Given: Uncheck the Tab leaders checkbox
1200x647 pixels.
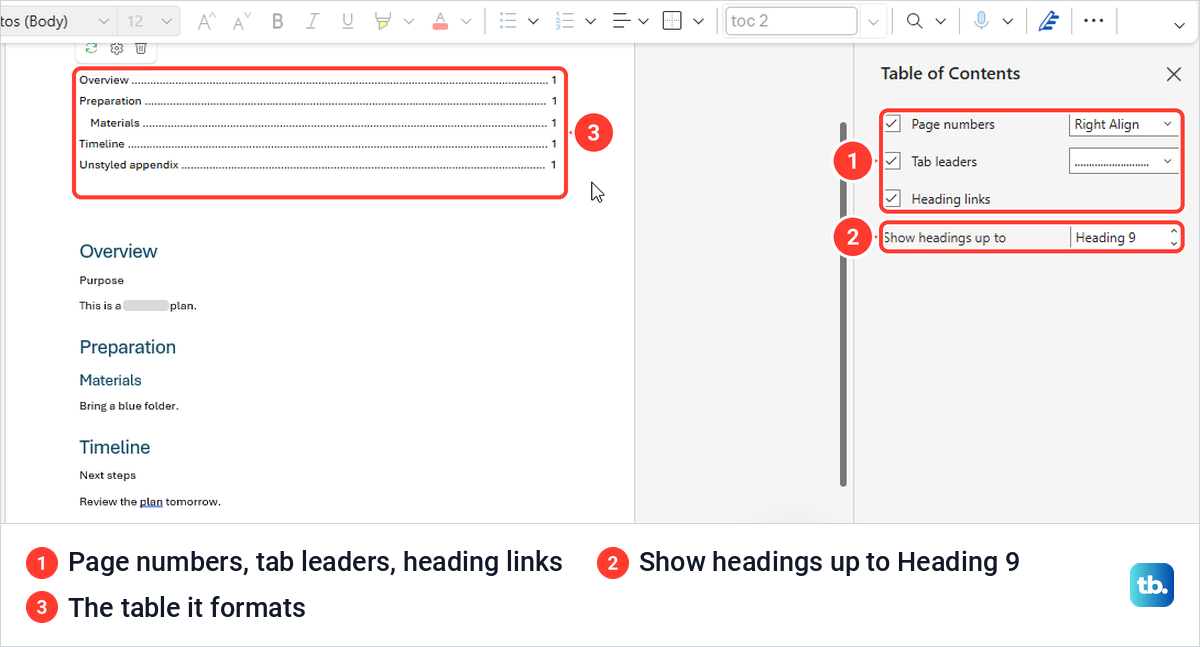Looking at the screenshot, I should click(x=892, y=161).
